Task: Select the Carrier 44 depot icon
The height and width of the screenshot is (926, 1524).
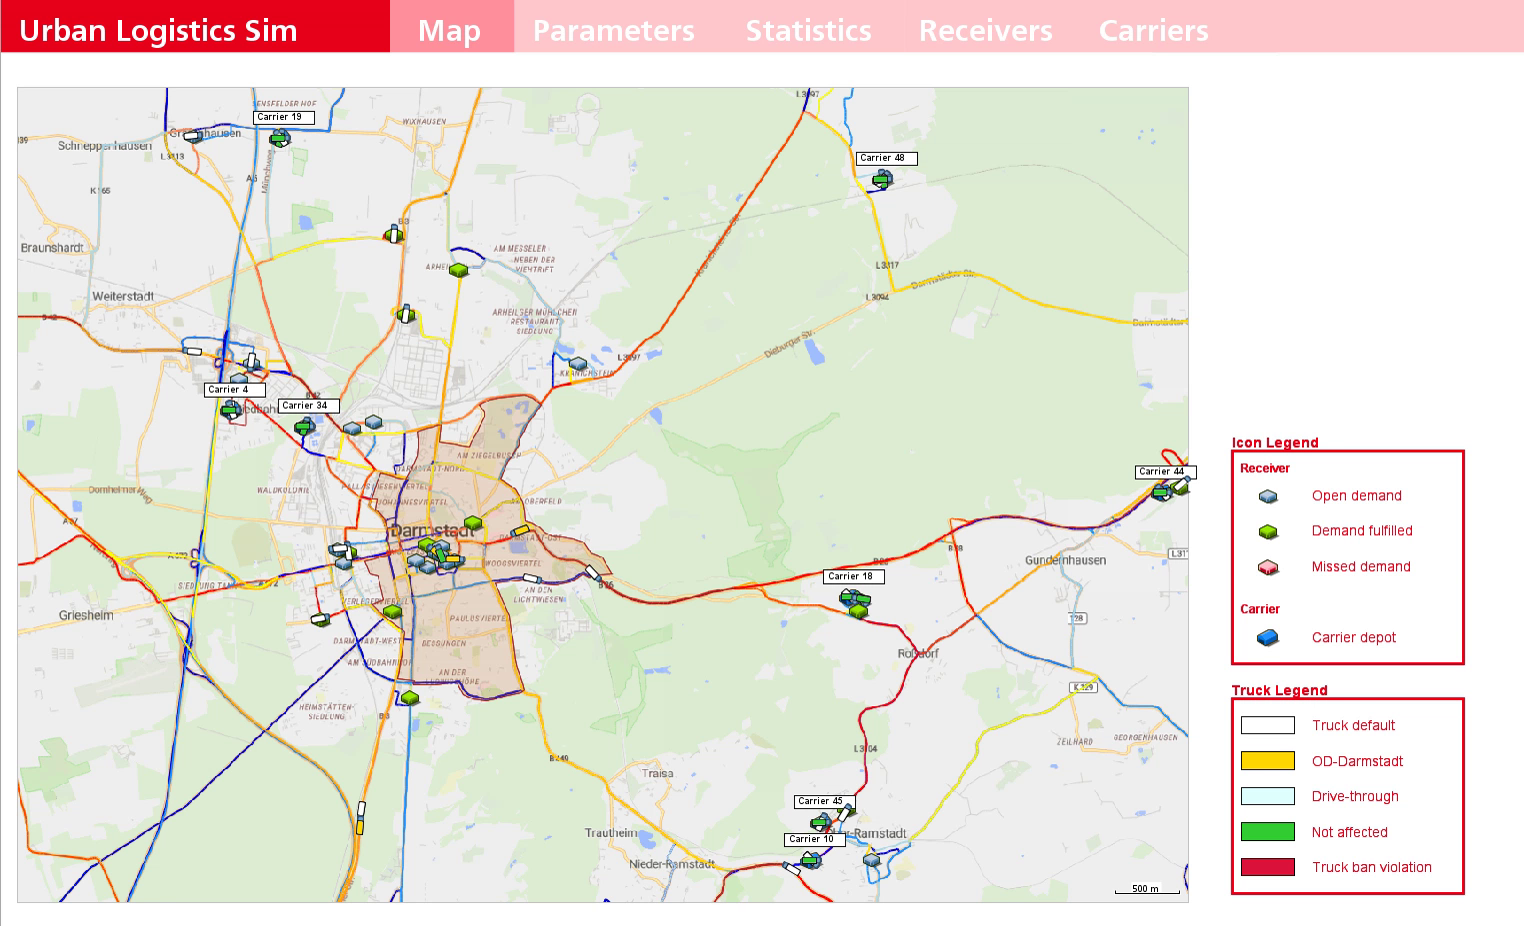Action: [x=1161, y=491]
